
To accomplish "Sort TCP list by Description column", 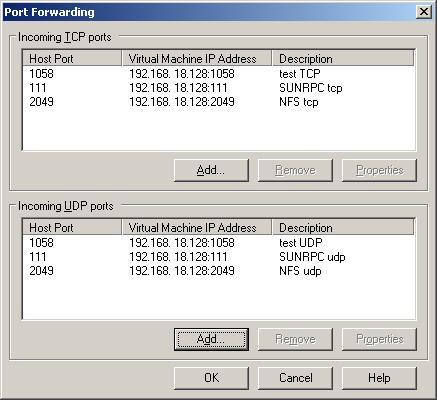I will 343,59.
